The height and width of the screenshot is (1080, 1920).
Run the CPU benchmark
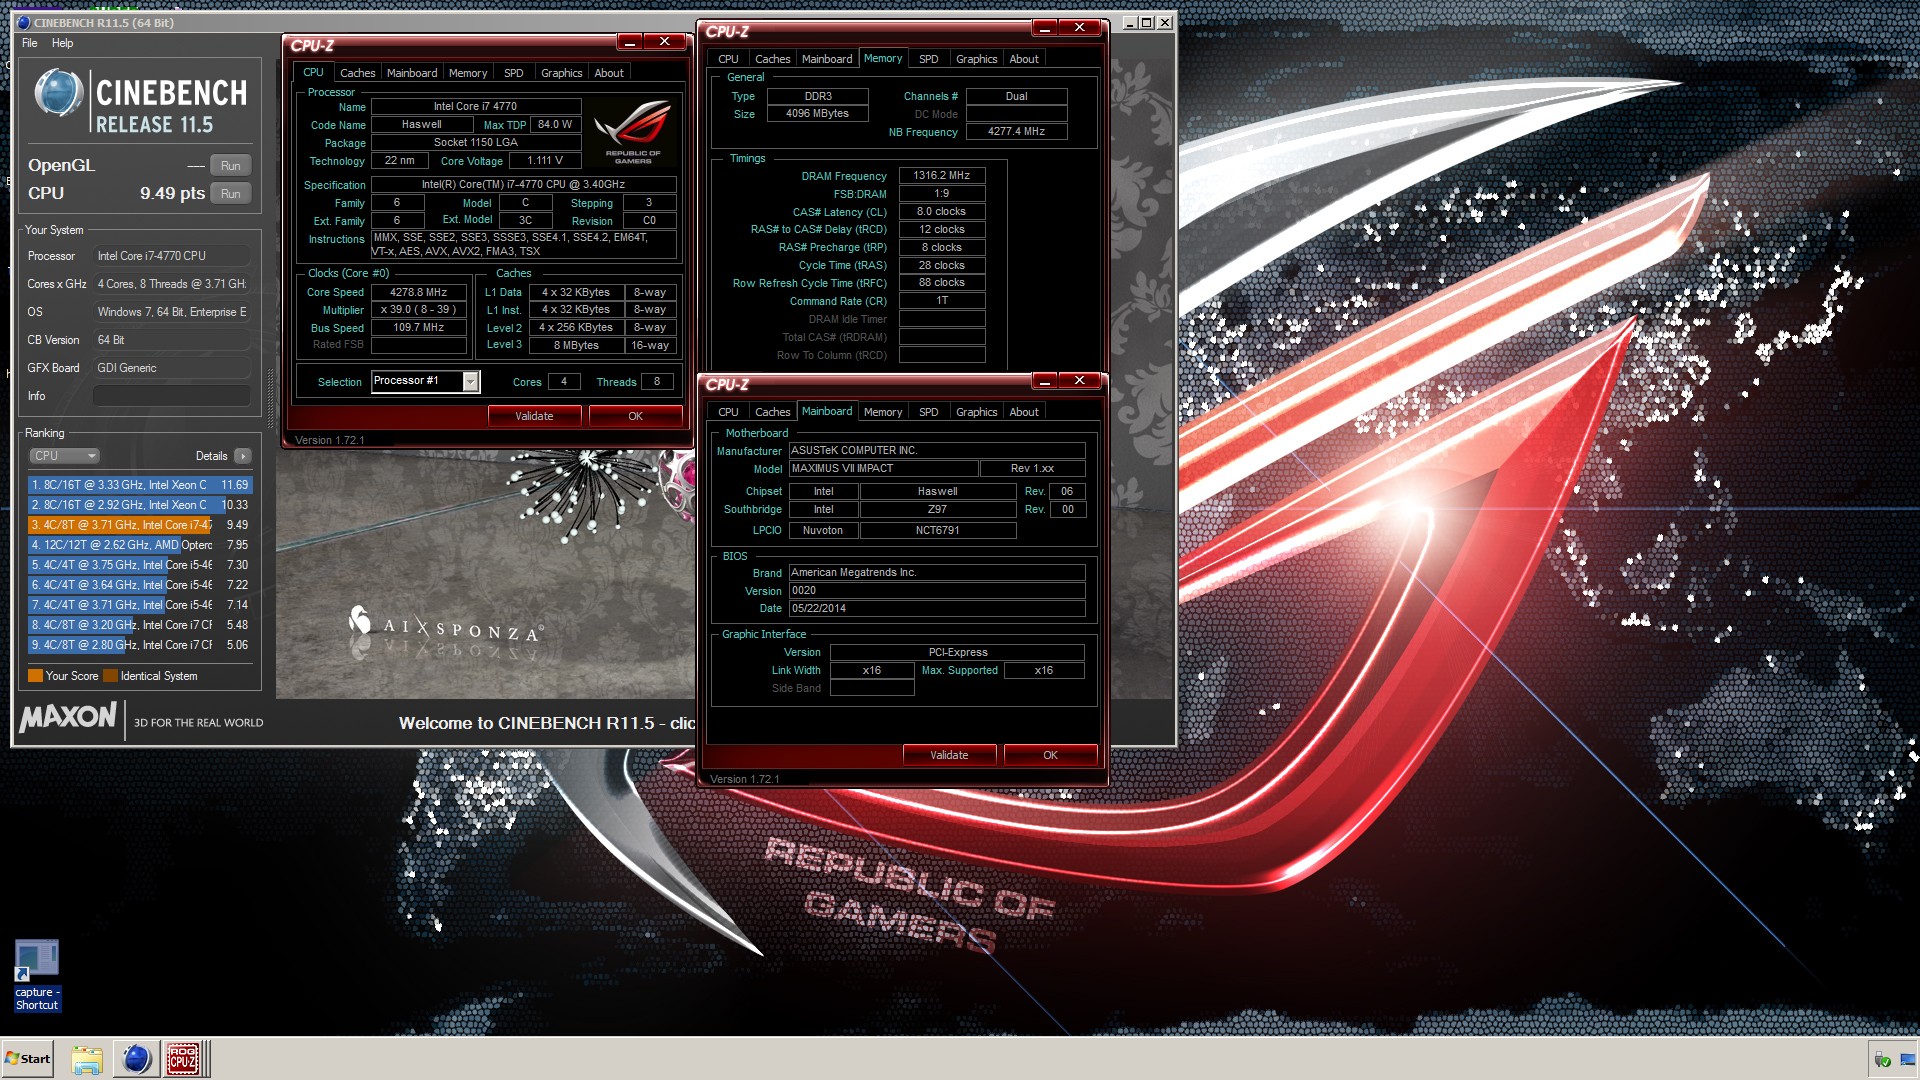click(x=230, y=194)
